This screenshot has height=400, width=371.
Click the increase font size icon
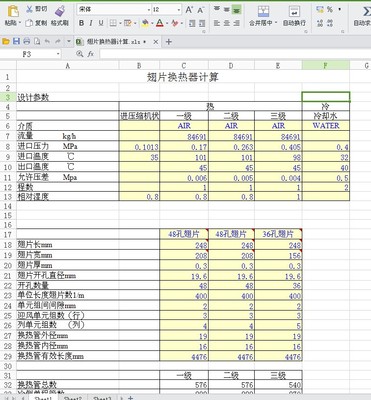coord(189,10)
